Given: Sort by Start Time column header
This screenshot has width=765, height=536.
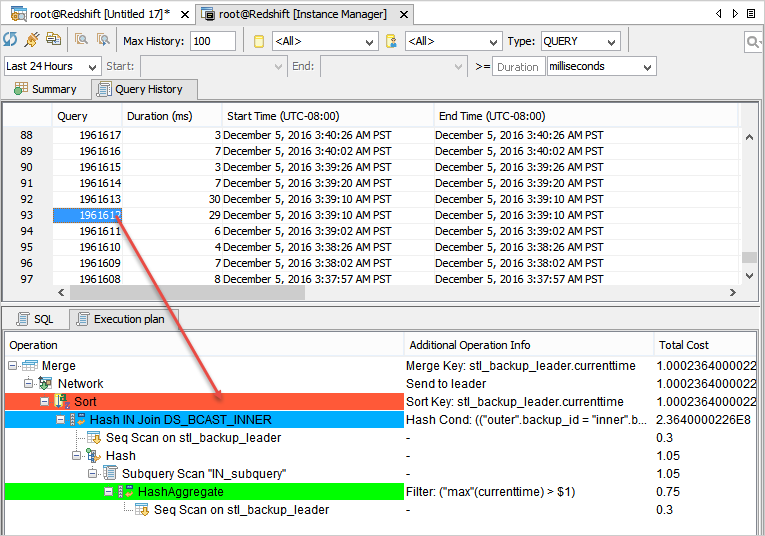Looking at the screenshot, I should [328, 116].
